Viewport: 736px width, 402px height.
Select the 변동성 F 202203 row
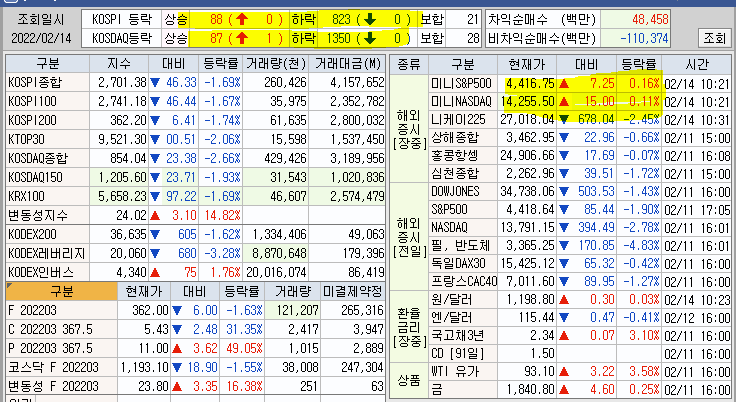(196, 387)
